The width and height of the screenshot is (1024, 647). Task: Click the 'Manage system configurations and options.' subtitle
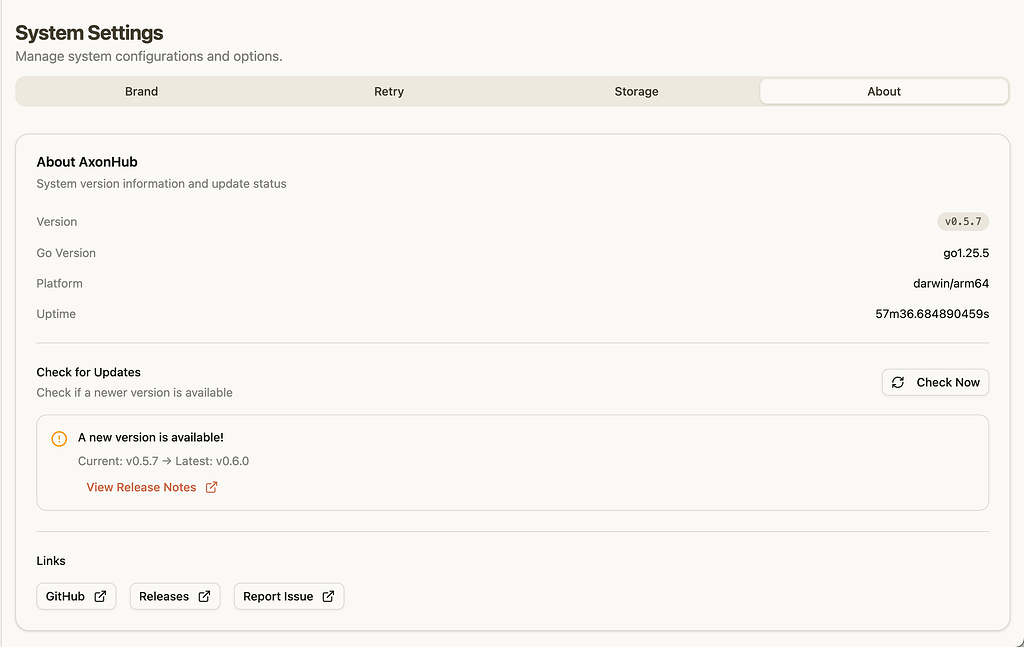[149, 56]
